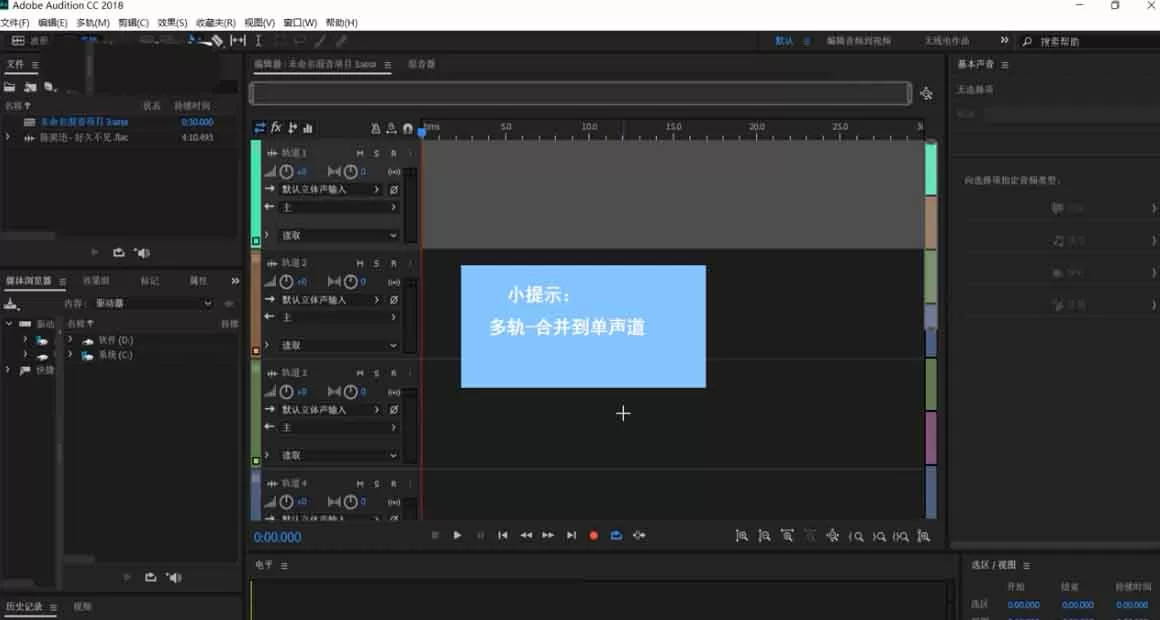Viewport: 1160px width, 620px height.
Task: Click the move to previous marker button
Action: pyautogui.click(x=502, y=536)
